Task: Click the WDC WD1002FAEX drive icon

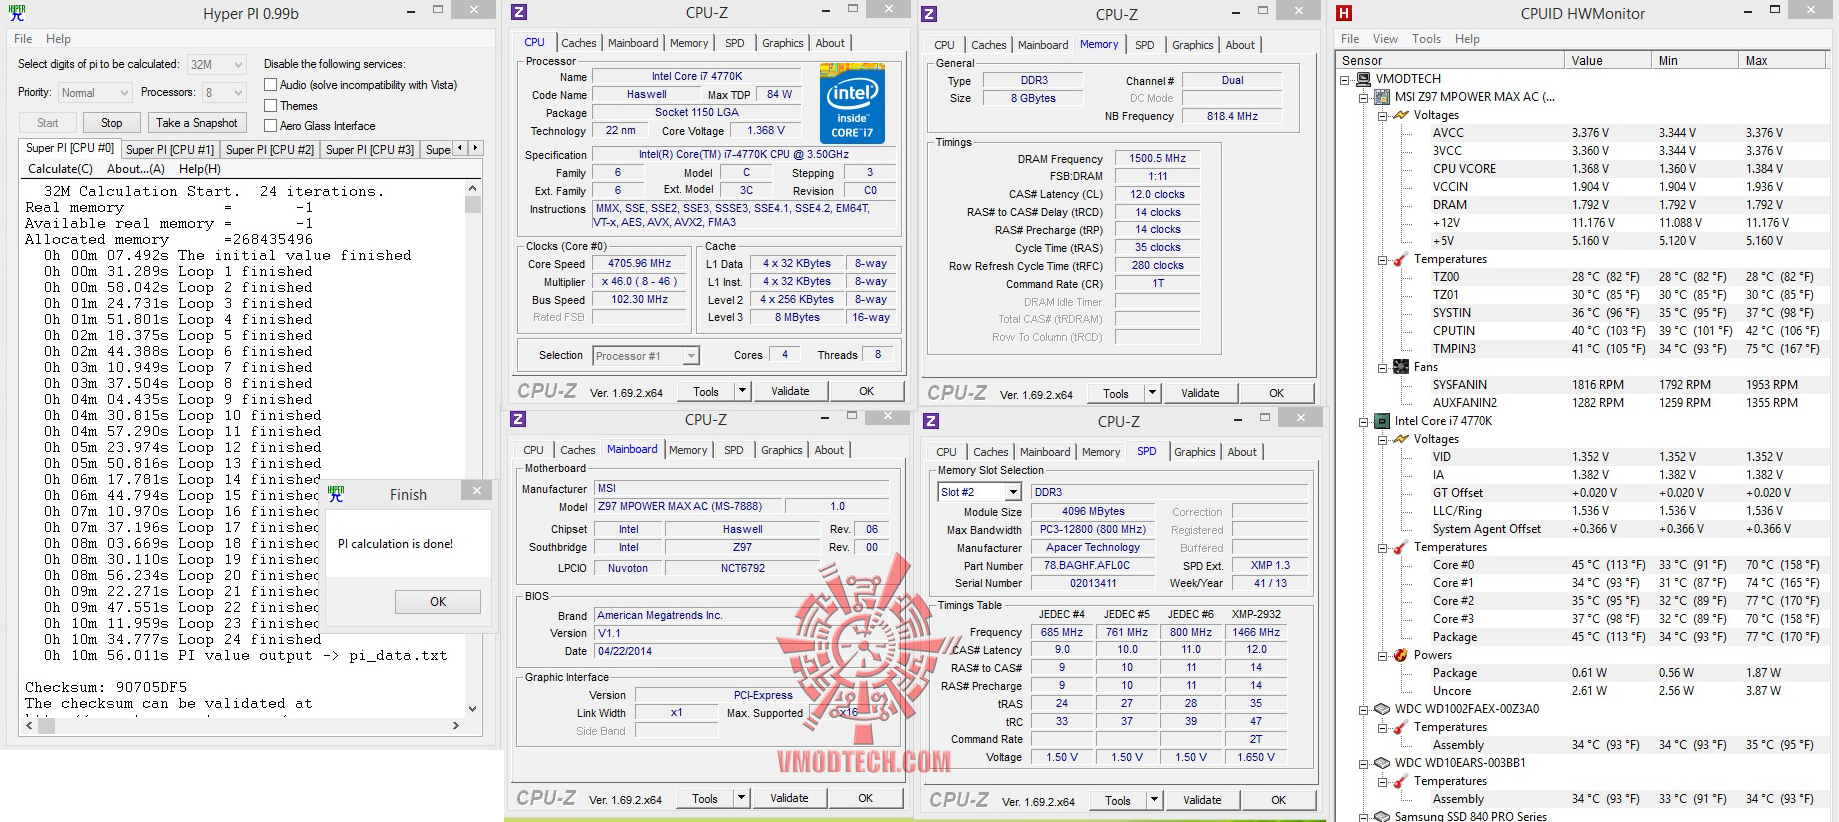Action: coord(1382,709)
